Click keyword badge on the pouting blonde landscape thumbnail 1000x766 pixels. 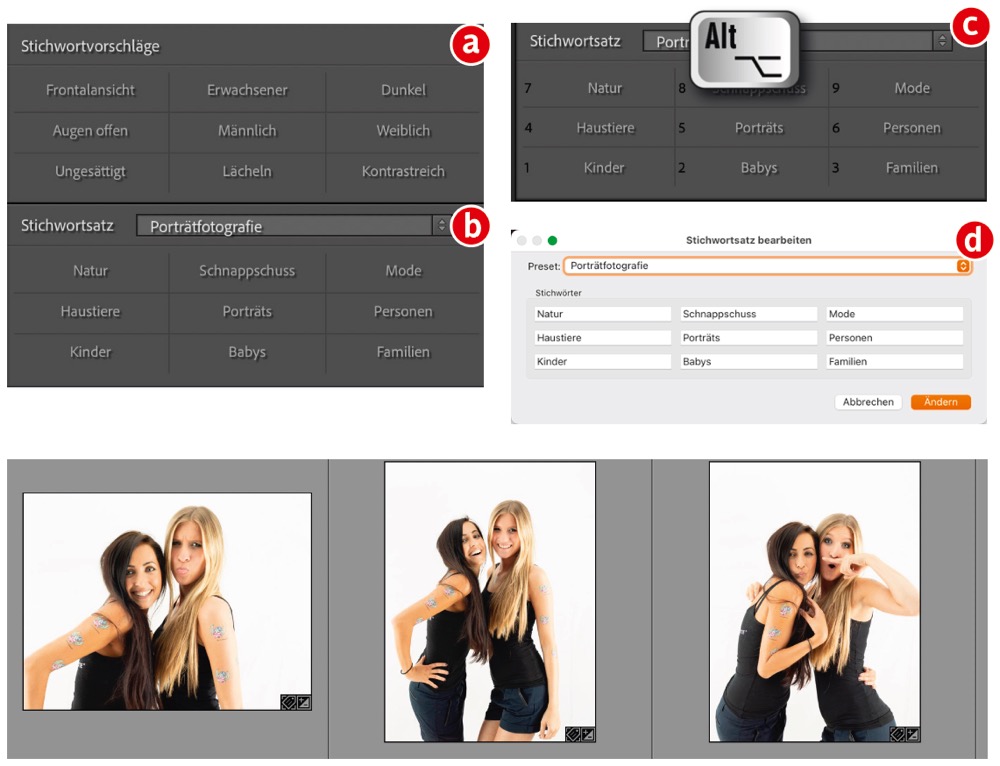pyautogui.click(x=288, y=702)
